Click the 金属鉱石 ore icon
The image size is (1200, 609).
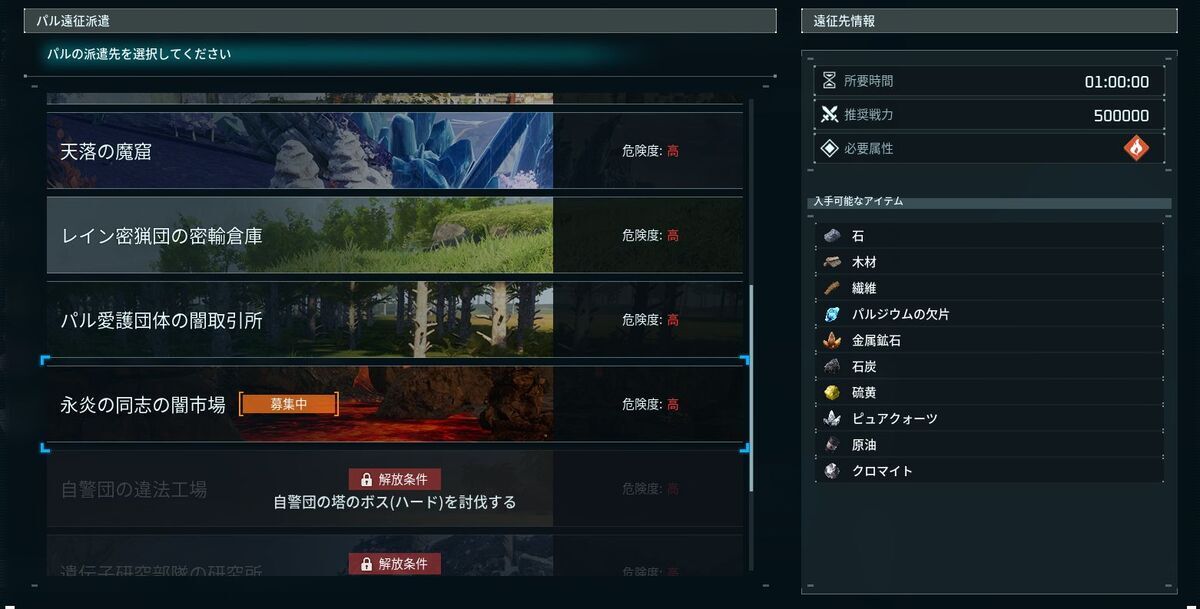(x=832, y=340)
